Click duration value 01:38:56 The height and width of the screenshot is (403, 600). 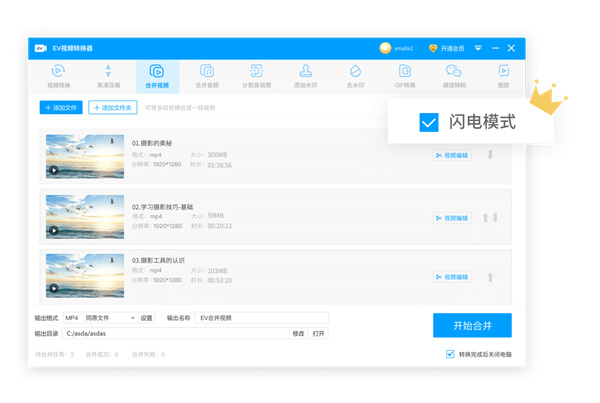coord(220,165)
